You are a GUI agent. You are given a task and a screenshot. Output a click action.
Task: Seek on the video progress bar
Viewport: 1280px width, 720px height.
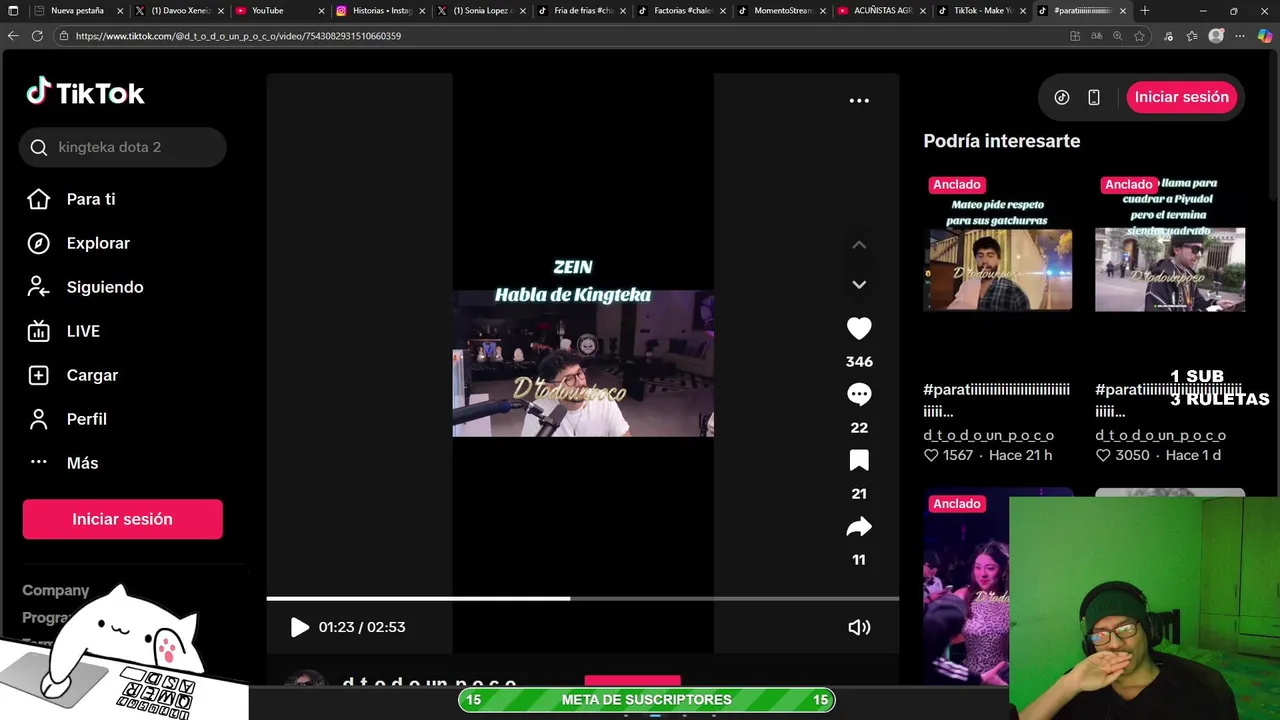click(x=583, y=598)
